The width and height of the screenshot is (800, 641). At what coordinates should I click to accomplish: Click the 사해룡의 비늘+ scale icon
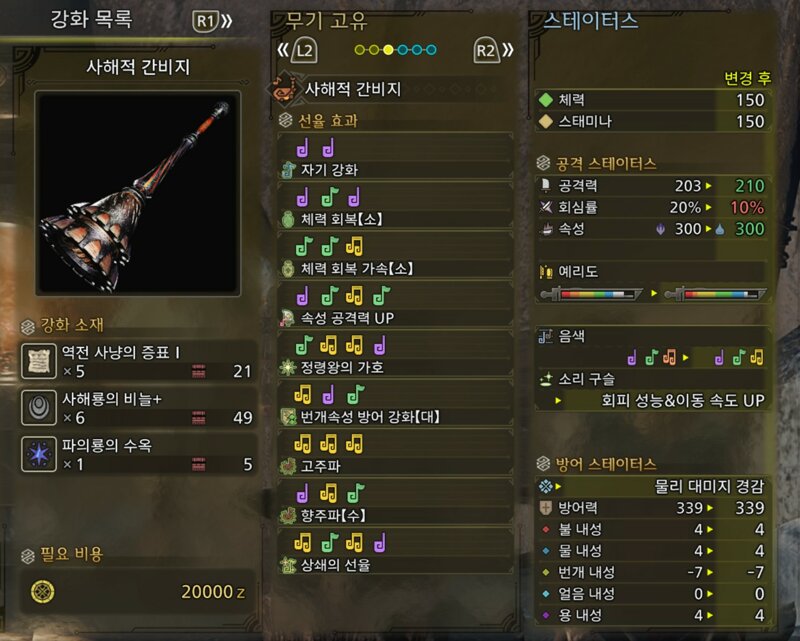tap(39, 407)
